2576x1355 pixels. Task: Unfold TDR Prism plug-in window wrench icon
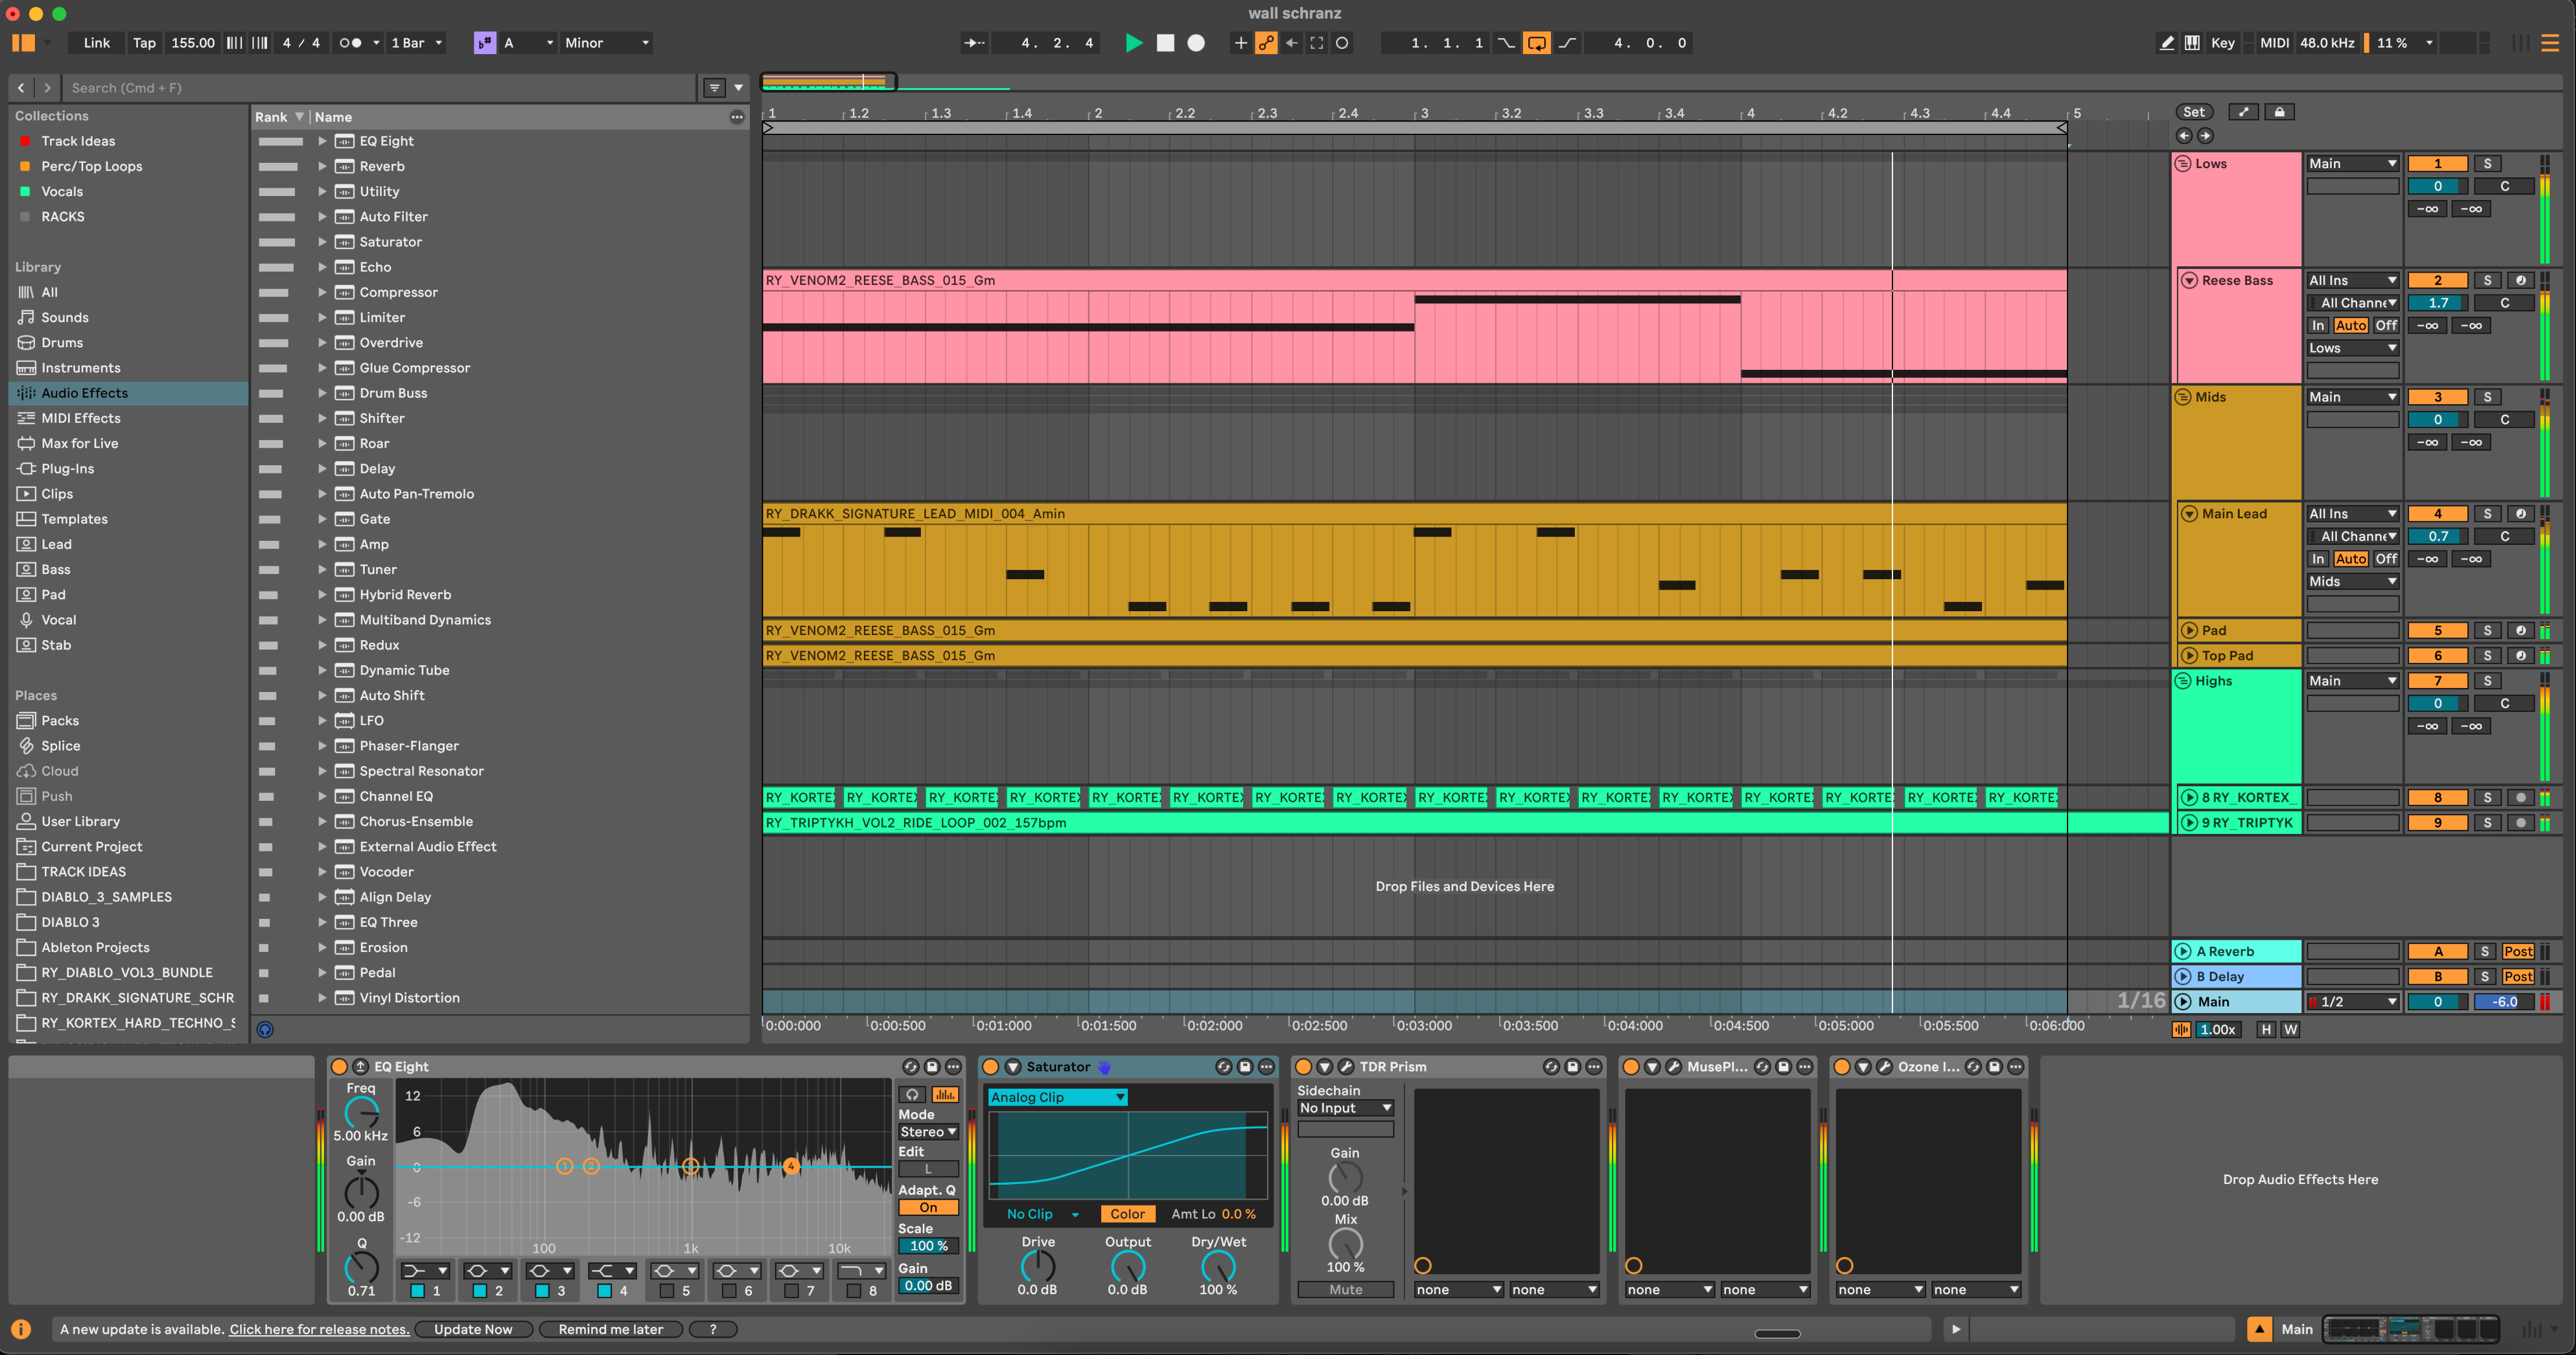[1346, 1067]
